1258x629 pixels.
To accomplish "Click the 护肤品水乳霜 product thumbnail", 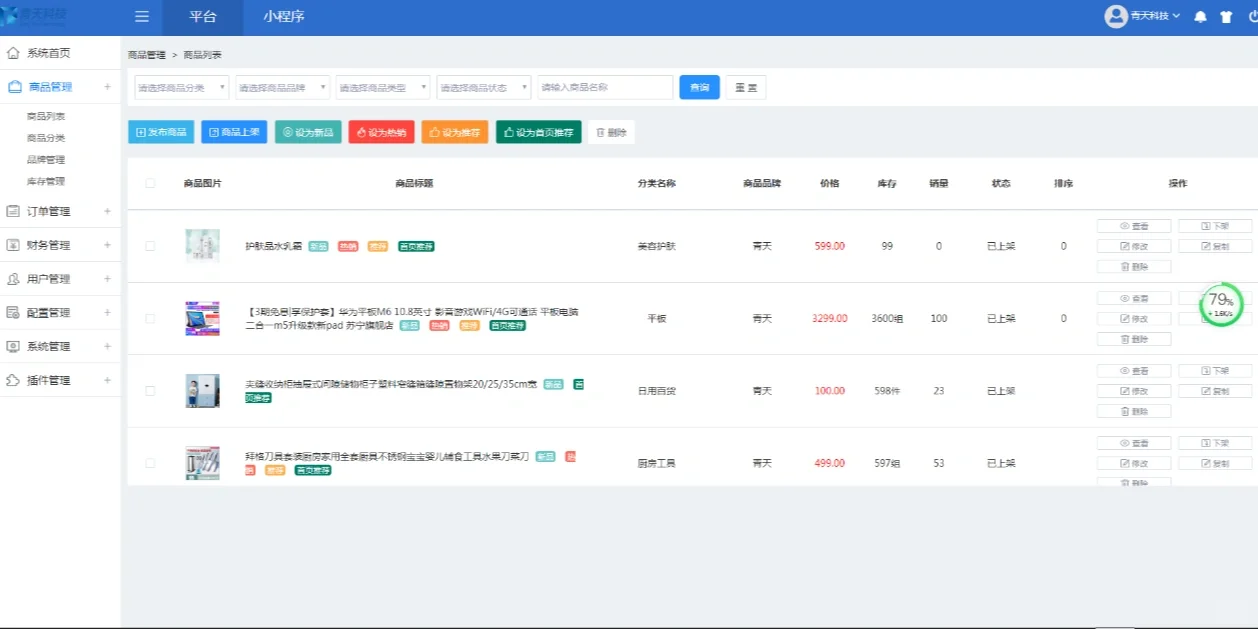I will (202, 246).
